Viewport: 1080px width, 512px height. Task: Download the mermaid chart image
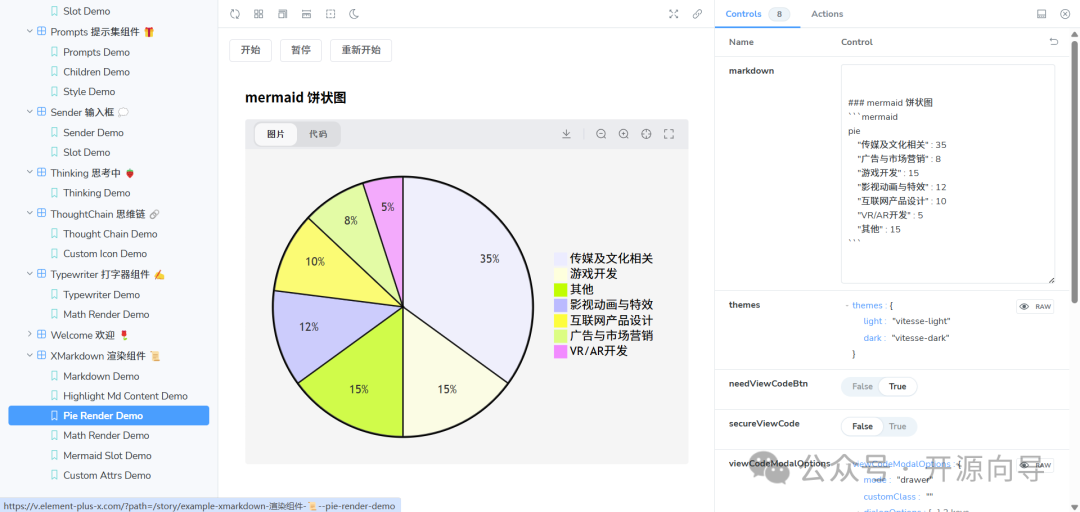click(x=566, y=134)
